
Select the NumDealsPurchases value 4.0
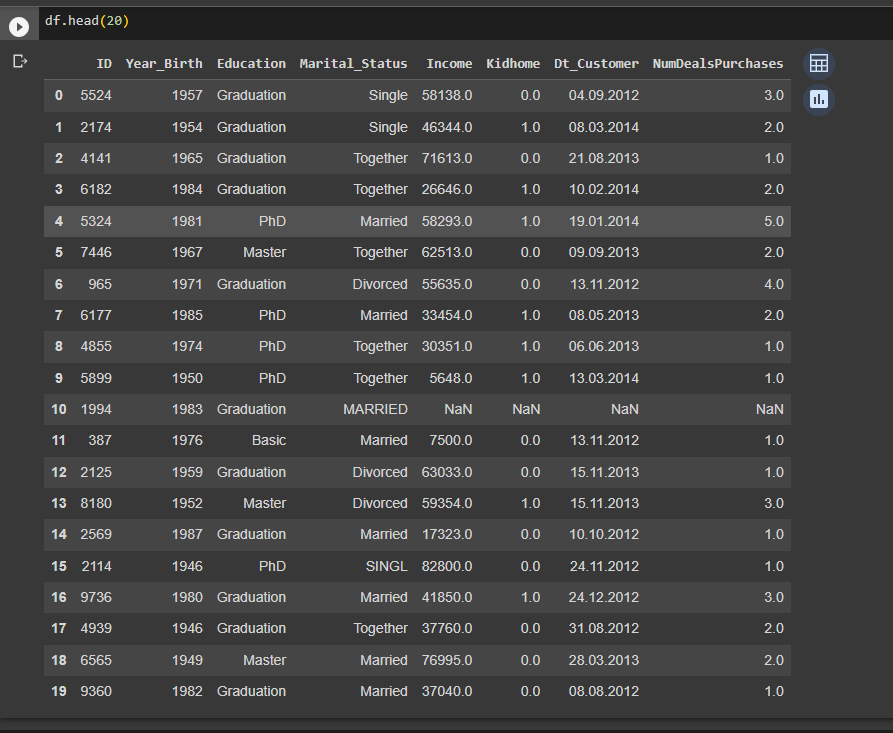click(x=773, y=284)
